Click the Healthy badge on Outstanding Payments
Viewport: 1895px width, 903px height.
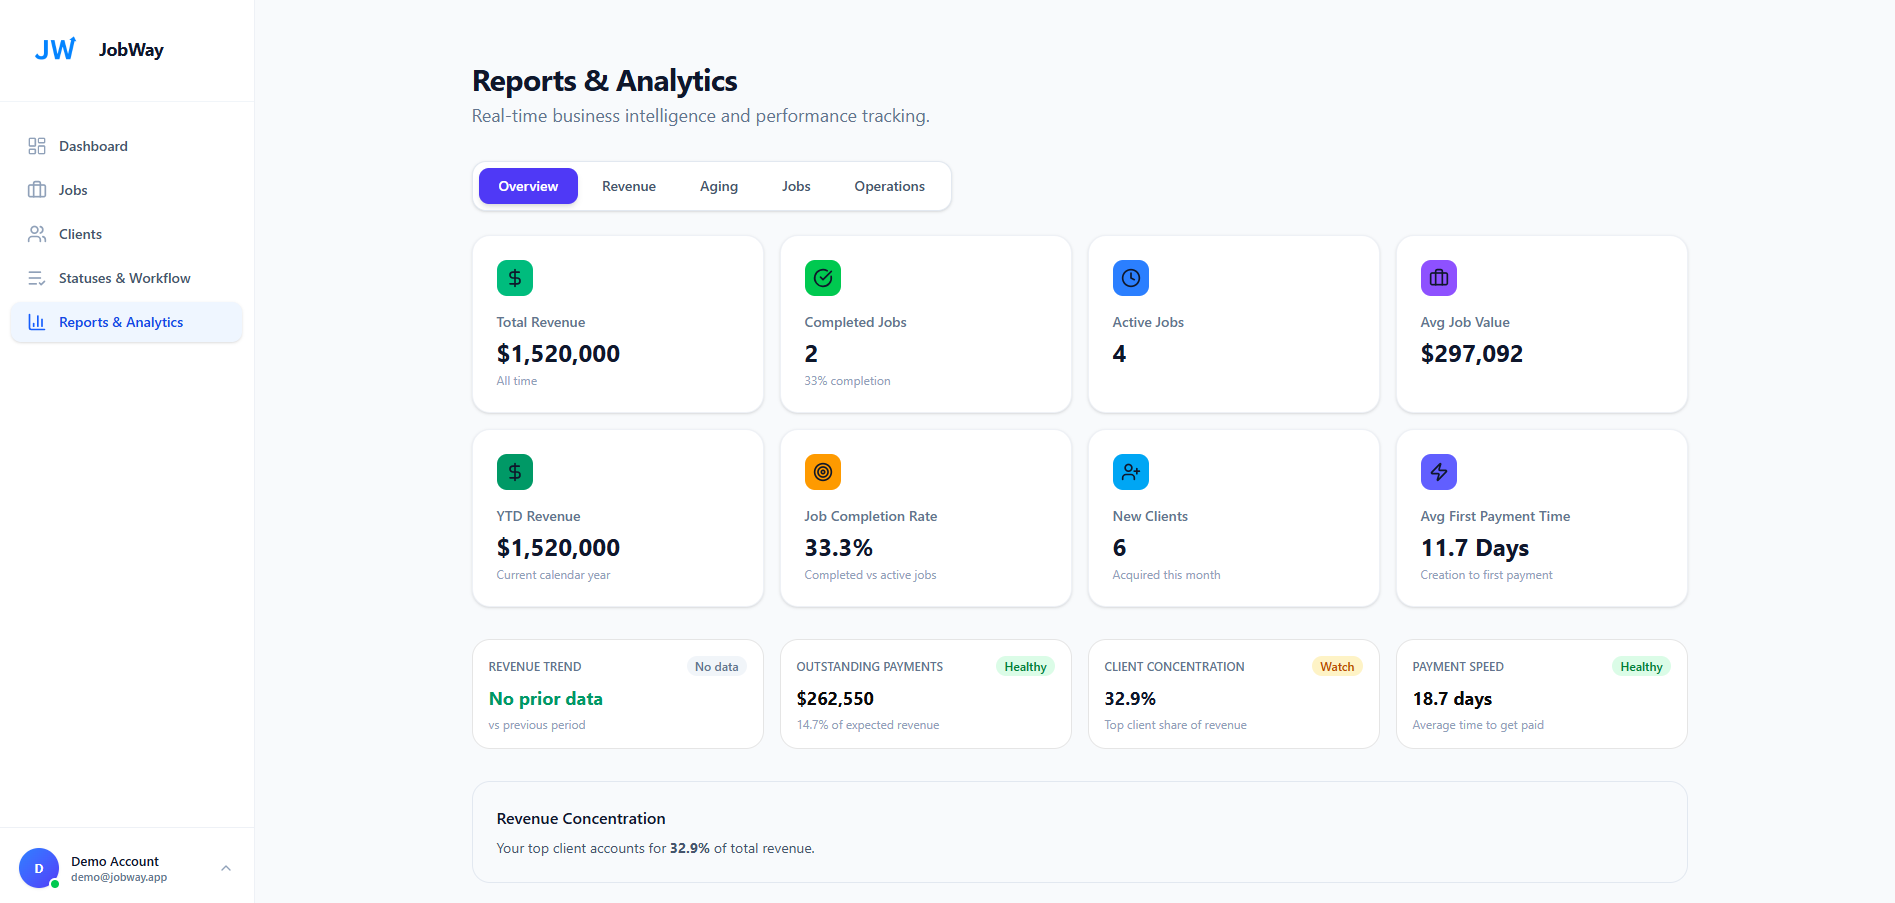point(1025,667)
